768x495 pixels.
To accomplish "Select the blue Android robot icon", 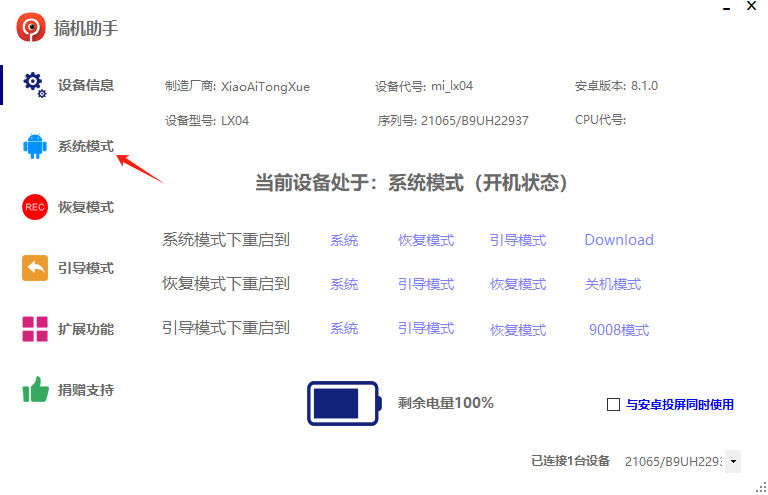I will point(35,147).
